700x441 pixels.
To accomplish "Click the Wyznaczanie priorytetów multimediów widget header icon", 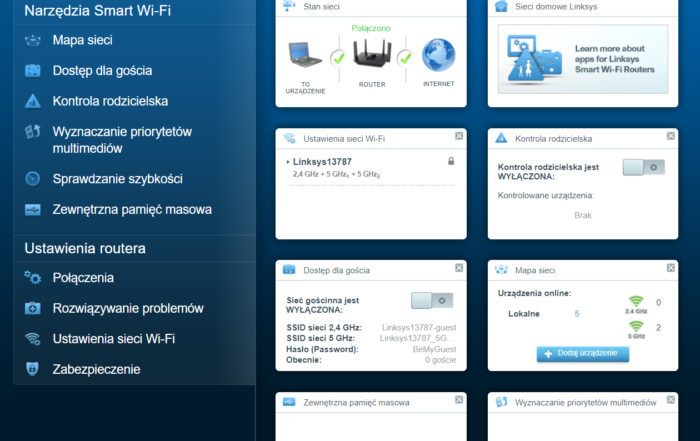I will point(501,402).
